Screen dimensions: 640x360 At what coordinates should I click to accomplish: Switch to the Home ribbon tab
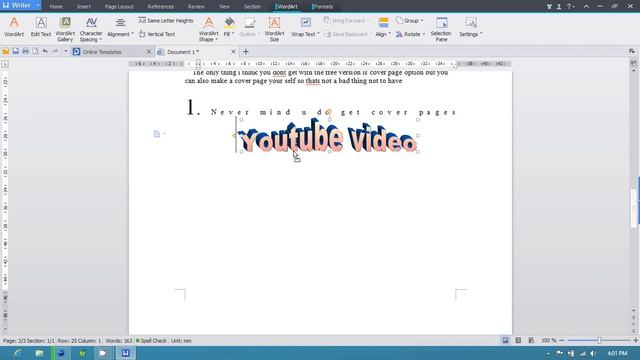coord(56,7)
